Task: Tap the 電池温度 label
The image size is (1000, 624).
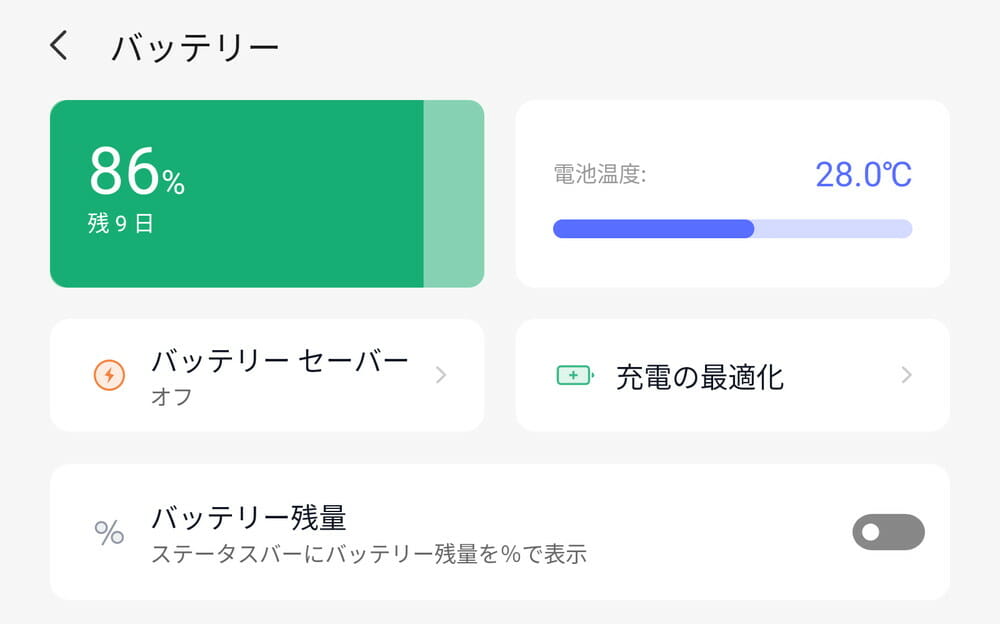Action: 600,176
